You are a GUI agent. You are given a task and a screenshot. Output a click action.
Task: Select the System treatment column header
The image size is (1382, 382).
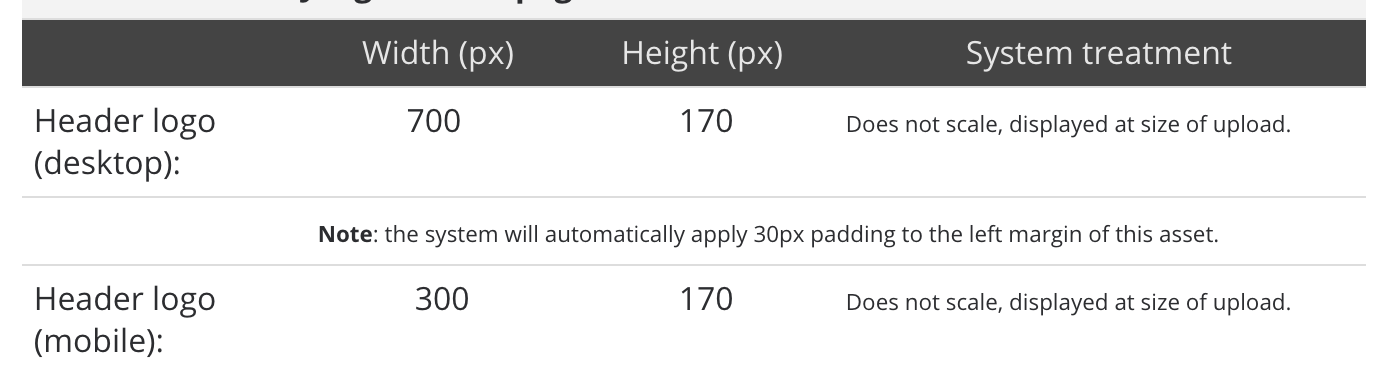pos(1098,53)
